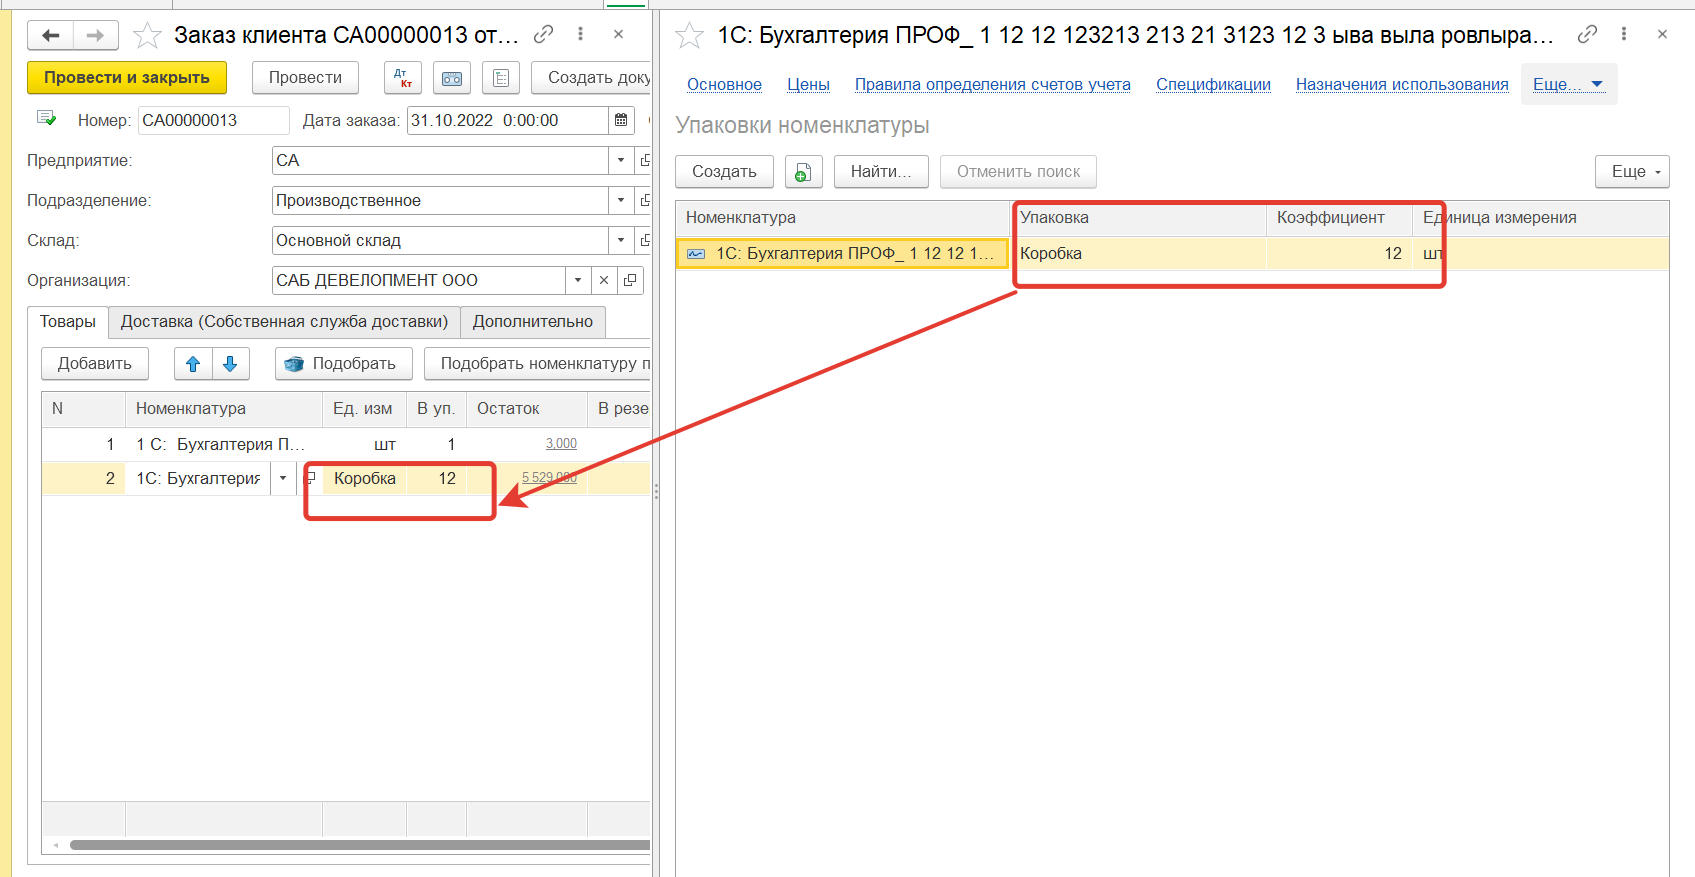This screenshot has height=877, width=1695.
Task: Expand the Склад dropdown list
Action: pos(621,240)
